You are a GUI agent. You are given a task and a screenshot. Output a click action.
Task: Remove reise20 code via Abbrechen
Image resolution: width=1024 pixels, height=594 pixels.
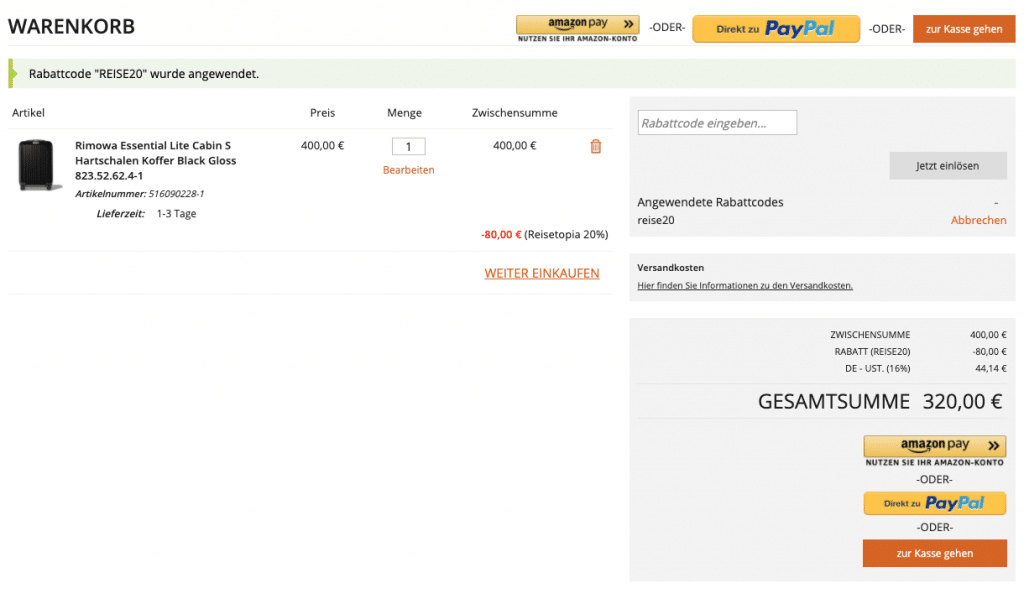pos(978,220)
